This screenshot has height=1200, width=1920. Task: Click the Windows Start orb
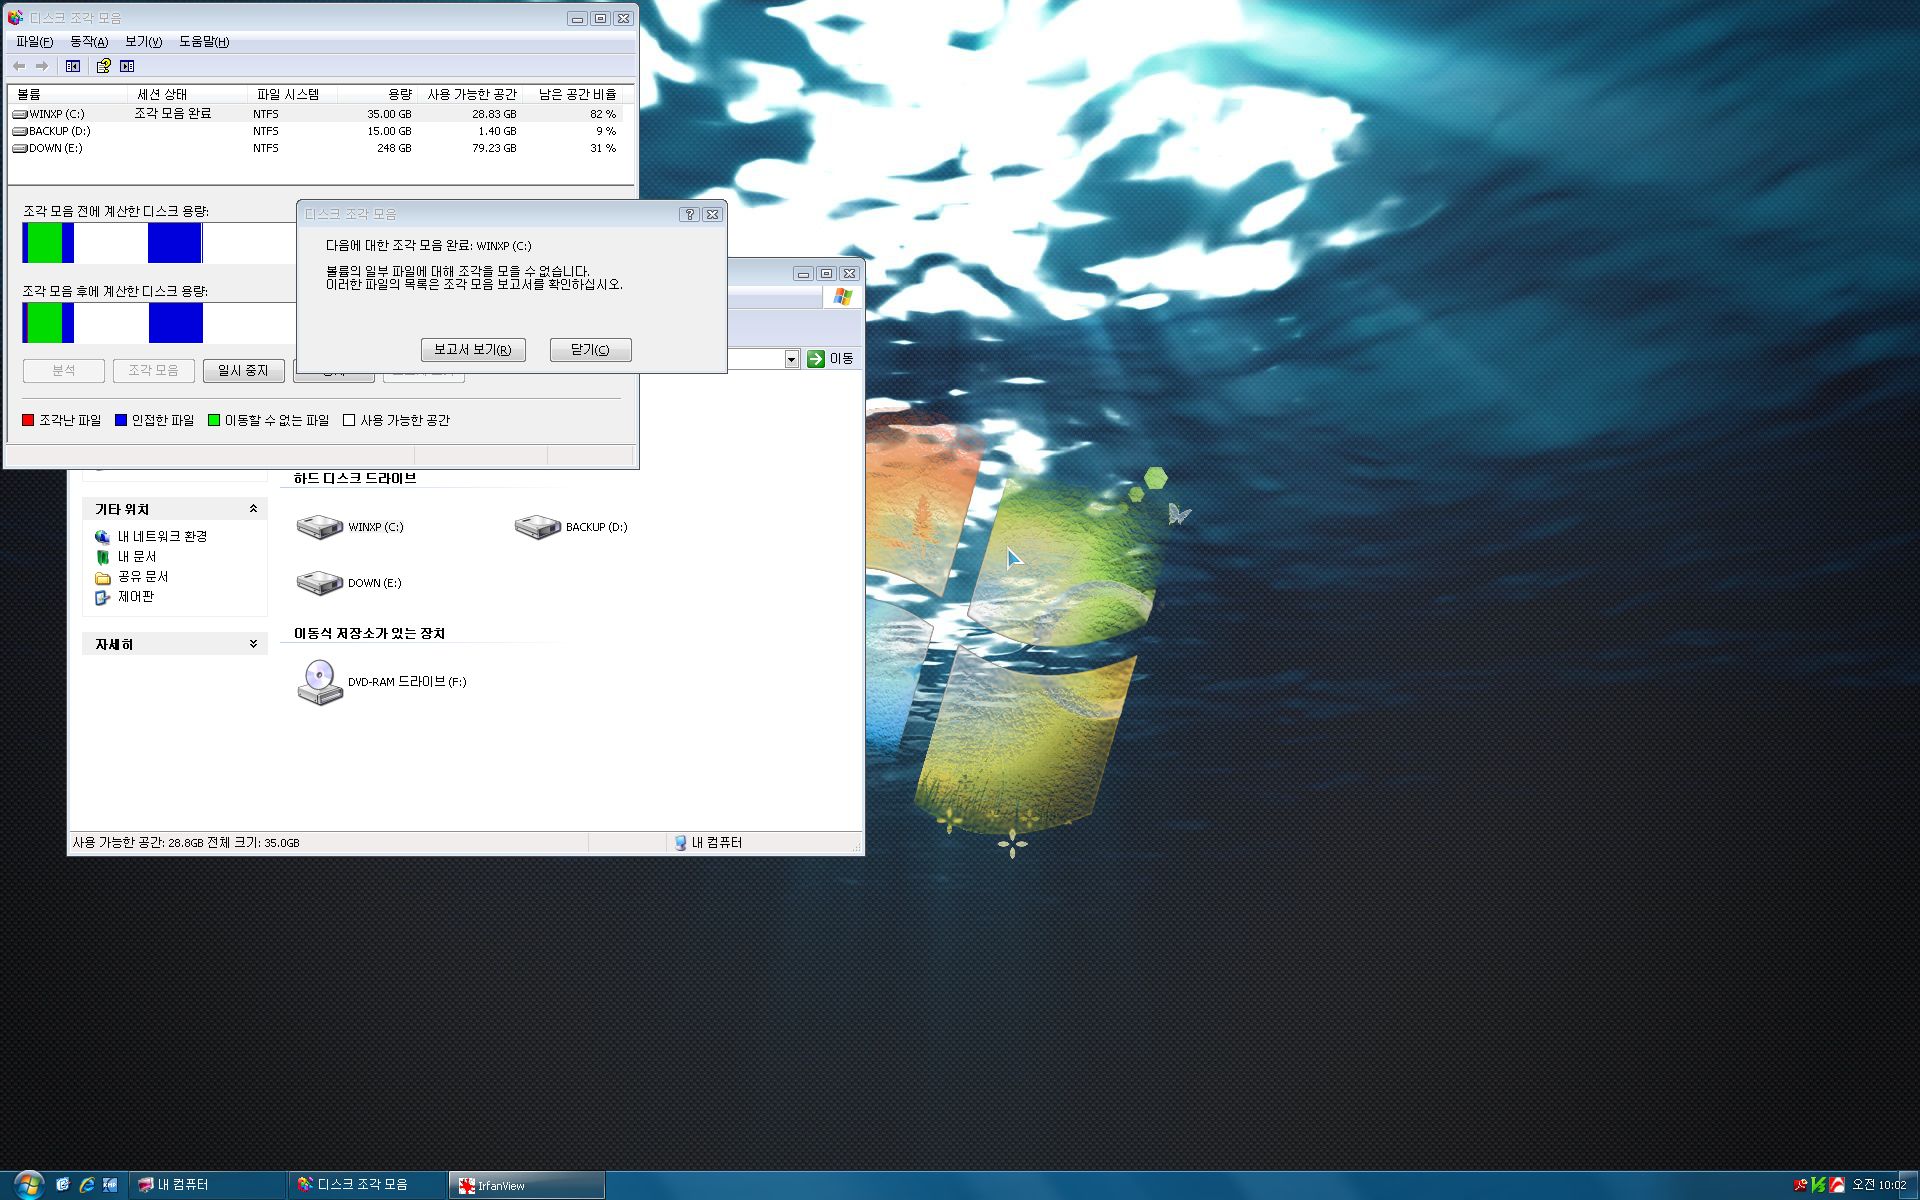tap(28, 1185)
